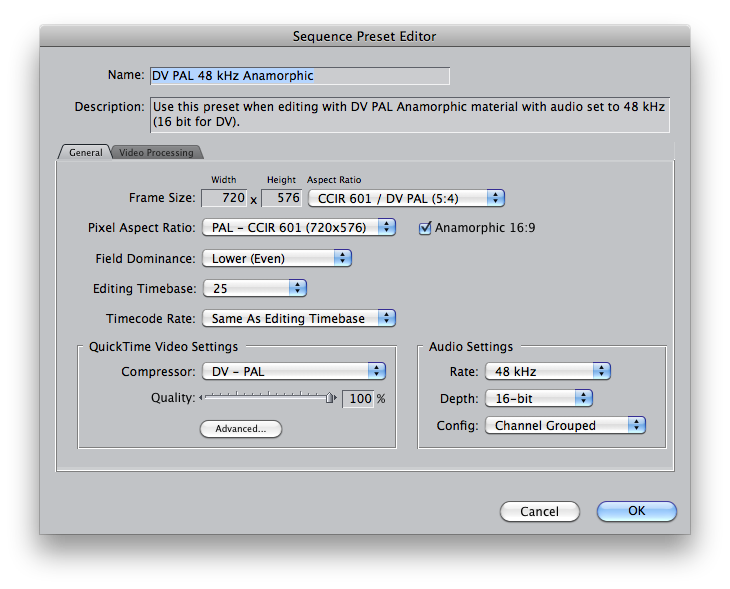Click the Quality percentage field
The image size is (730, 589).
click(x=358, y=399)
